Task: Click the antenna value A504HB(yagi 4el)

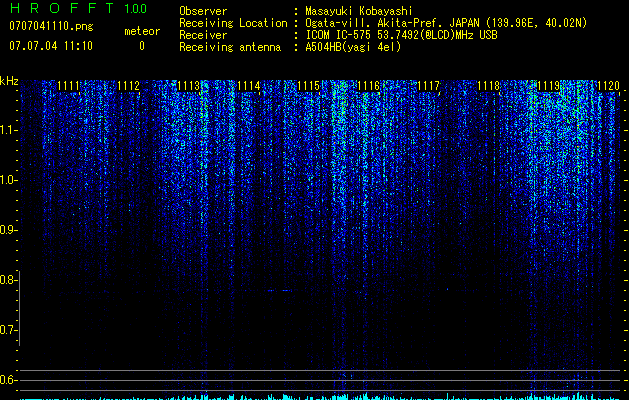Action: tap(353, 47)
